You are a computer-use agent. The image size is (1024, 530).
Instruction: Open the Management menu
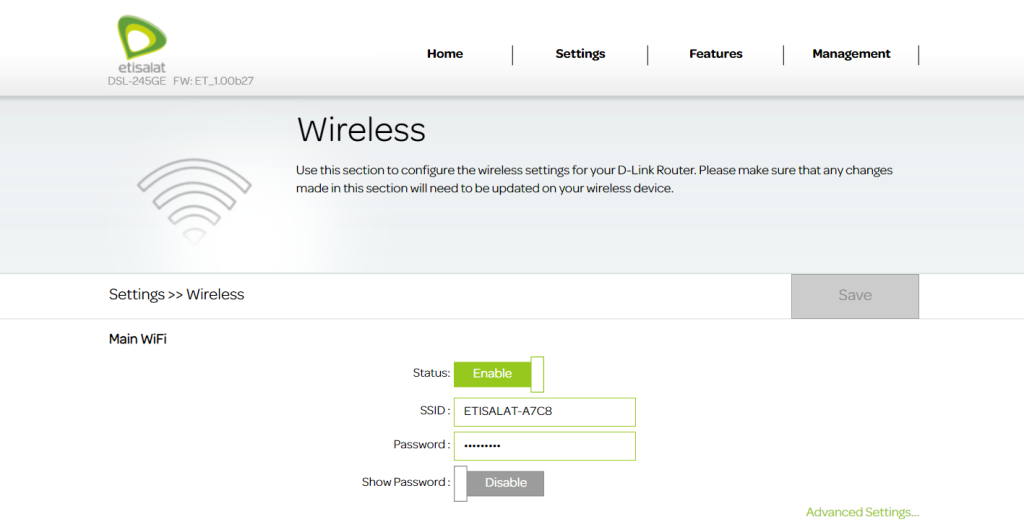pyautogui.click(x=851, y=54)
